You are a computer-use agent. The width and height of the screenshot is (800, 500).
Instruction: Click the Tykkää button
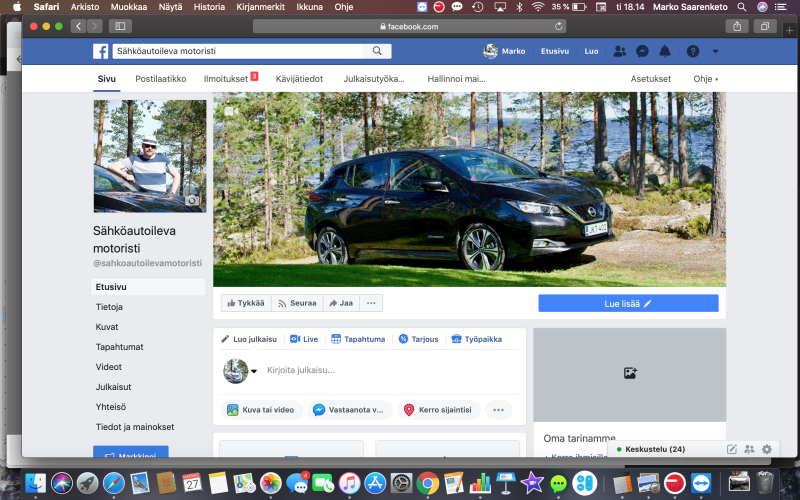click(x=245, y=303)
